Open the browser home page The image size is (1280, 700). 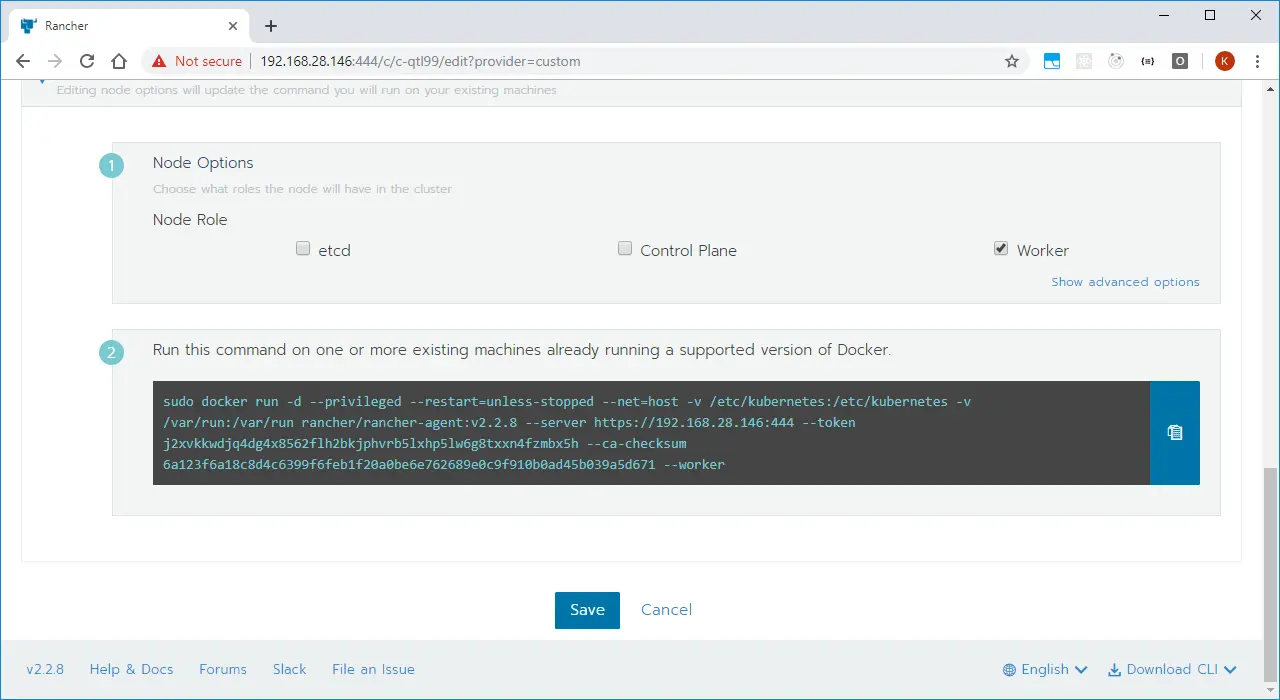click(x=119, y=61)
